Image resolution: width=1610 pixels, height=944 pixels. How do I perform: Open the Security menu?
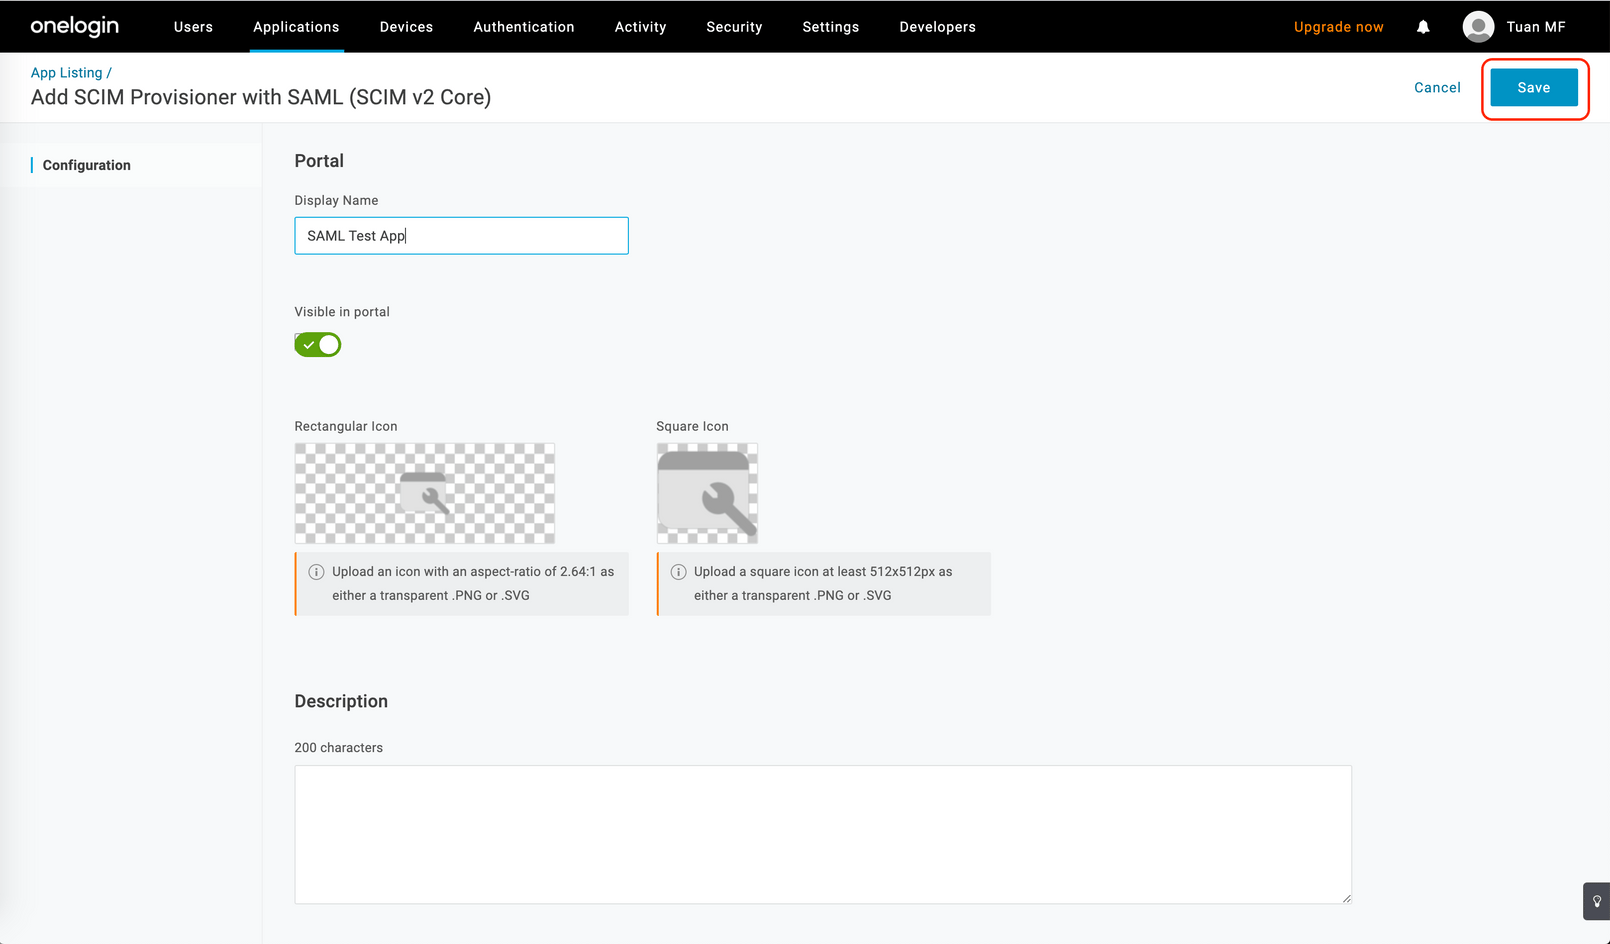pyautogui.click(x=734, y=27)
